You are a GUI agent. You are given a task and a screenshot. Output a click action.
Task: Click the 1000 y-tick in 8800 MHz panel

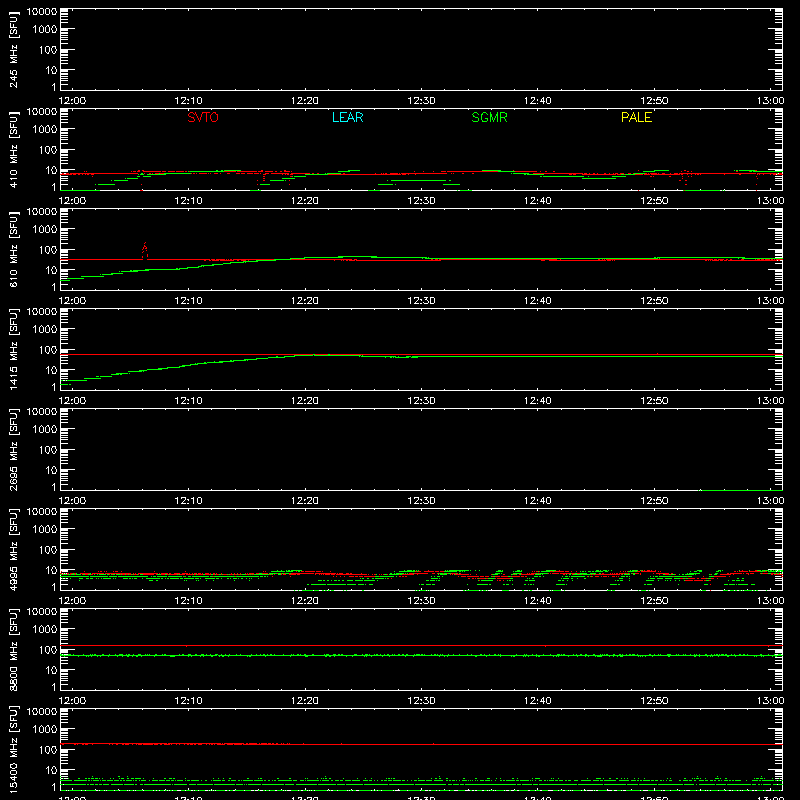coord(45,630)
